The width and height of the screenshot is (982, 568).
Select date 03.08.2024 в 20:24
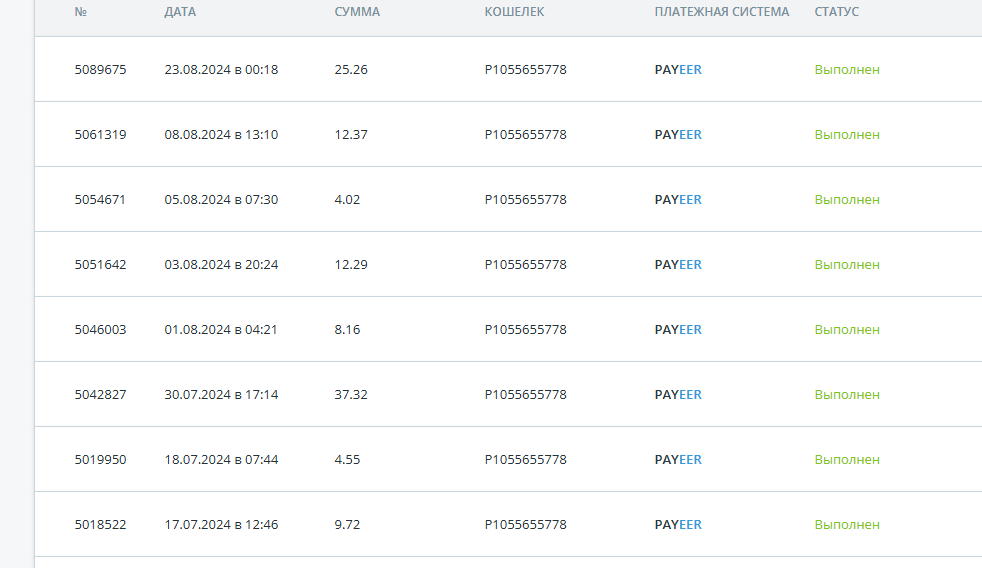click(x=221, y=265)
